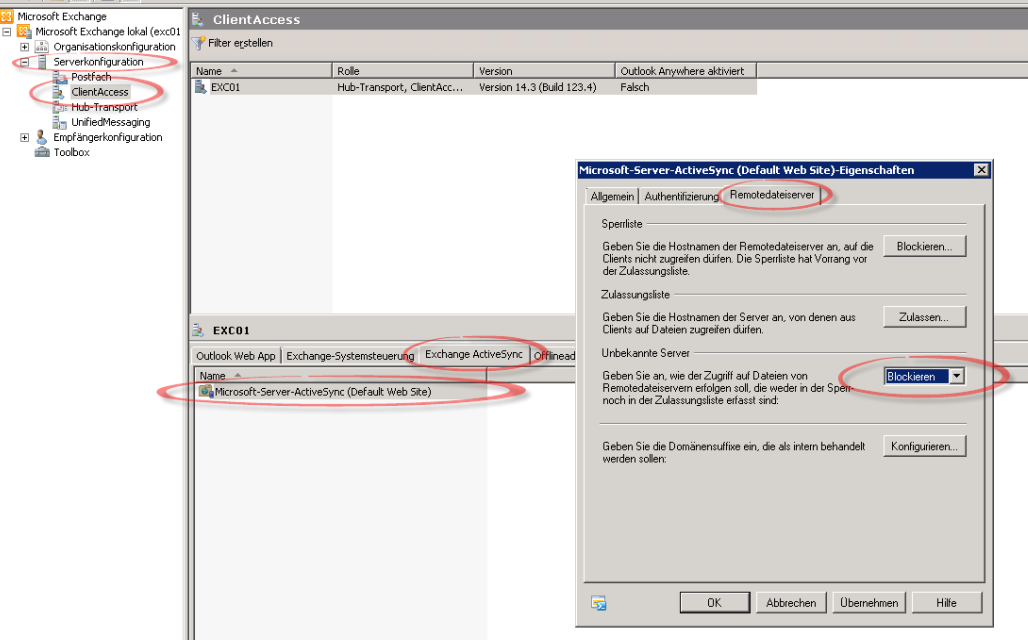Click the Postfach mailbox icon
Viewport: 1028px width, 640px height.
tap(60, 77)
